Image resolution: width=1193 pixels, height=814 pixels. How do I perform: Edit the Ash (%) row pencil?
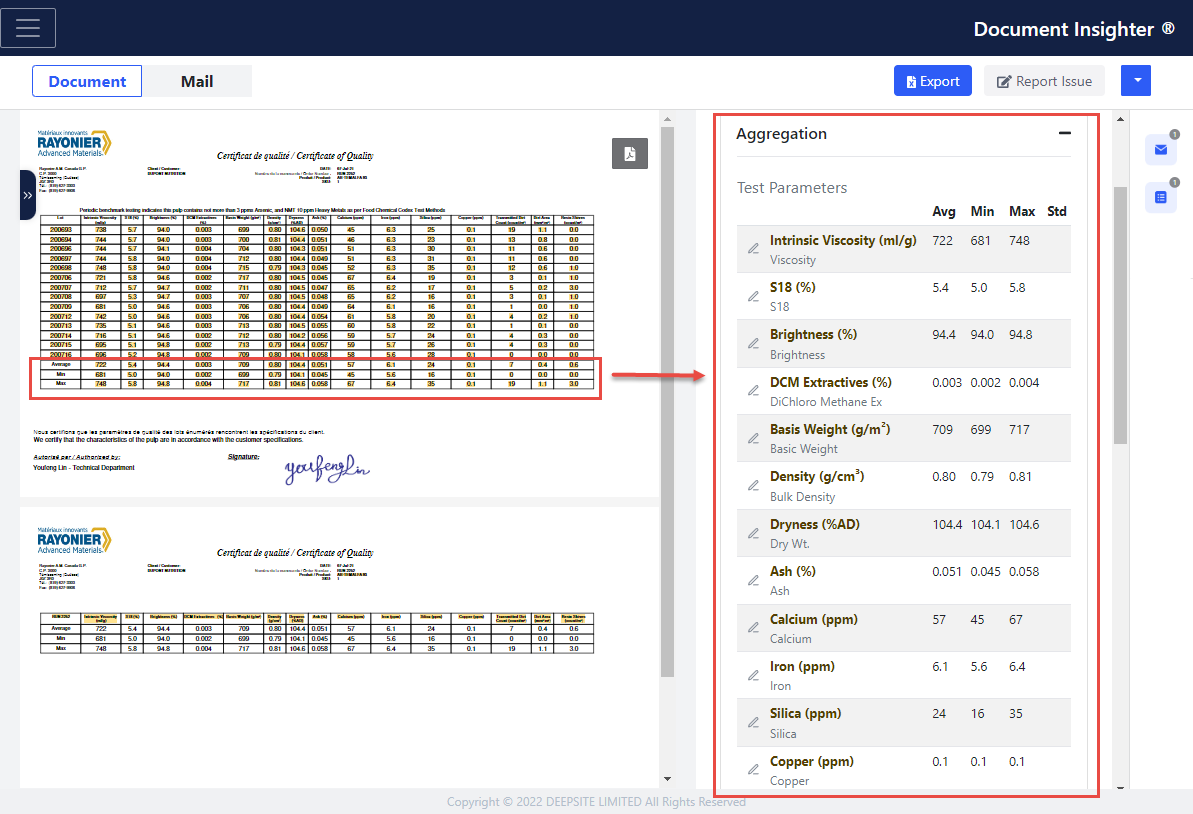[x=754, y=581]
